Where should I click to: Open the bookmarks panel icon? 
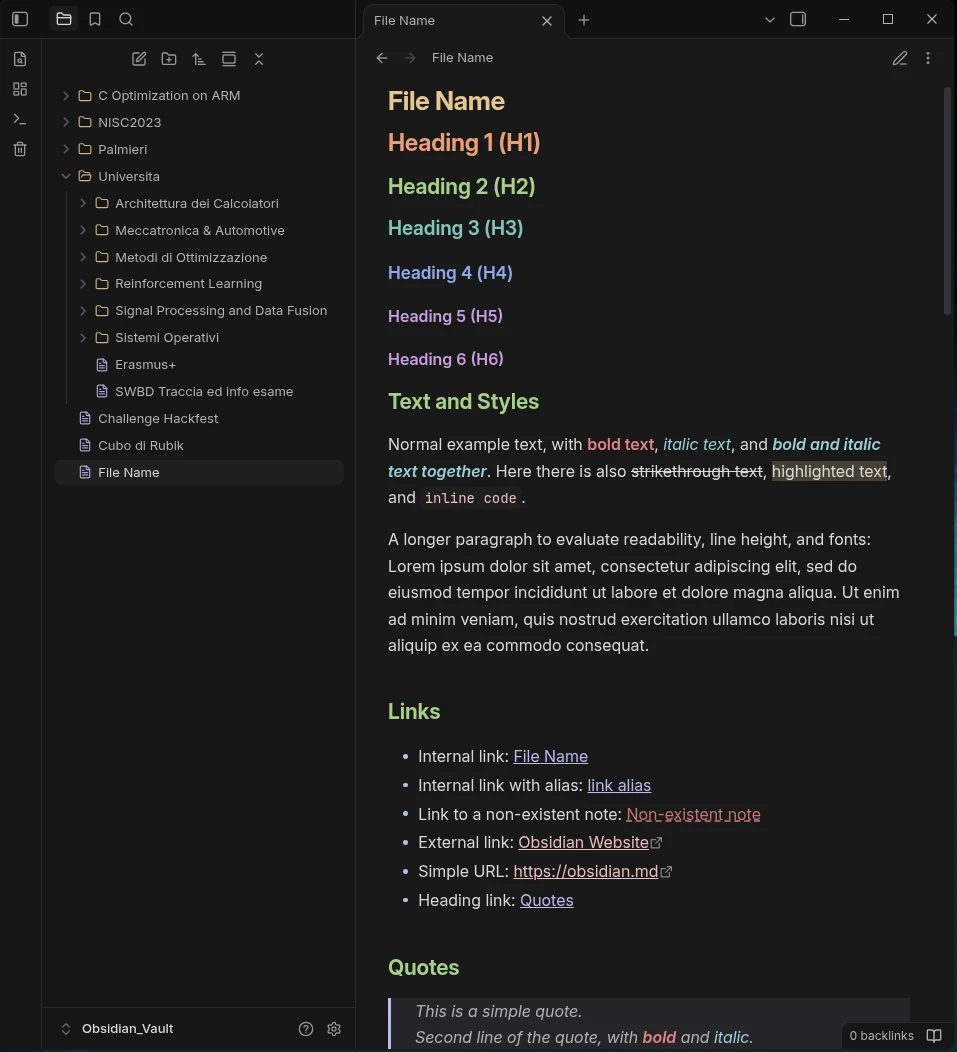(95, 19)
